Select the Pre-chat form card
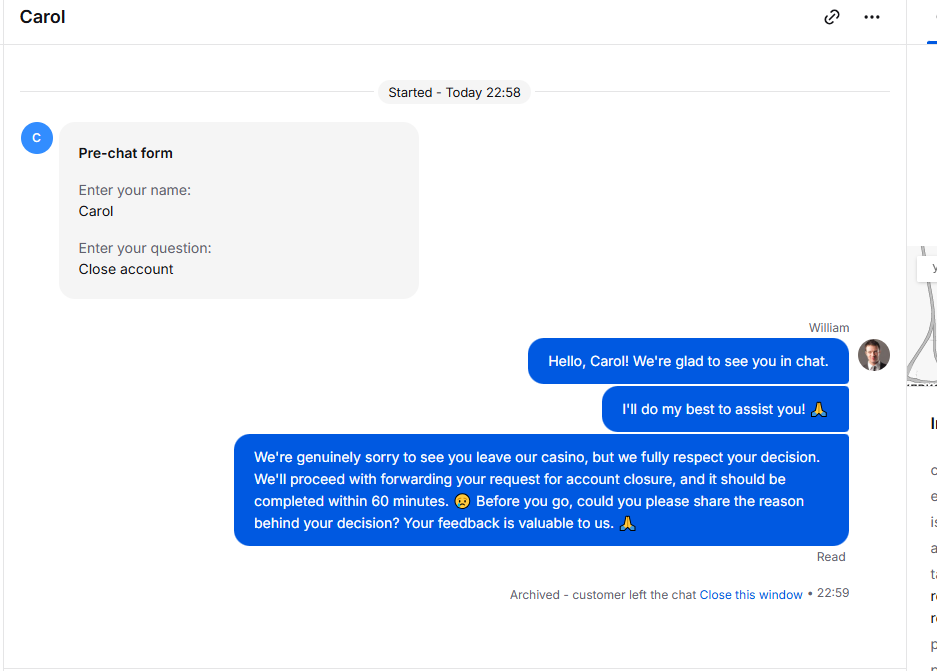Screen dimensions: 937x671 tap(239, 210)
